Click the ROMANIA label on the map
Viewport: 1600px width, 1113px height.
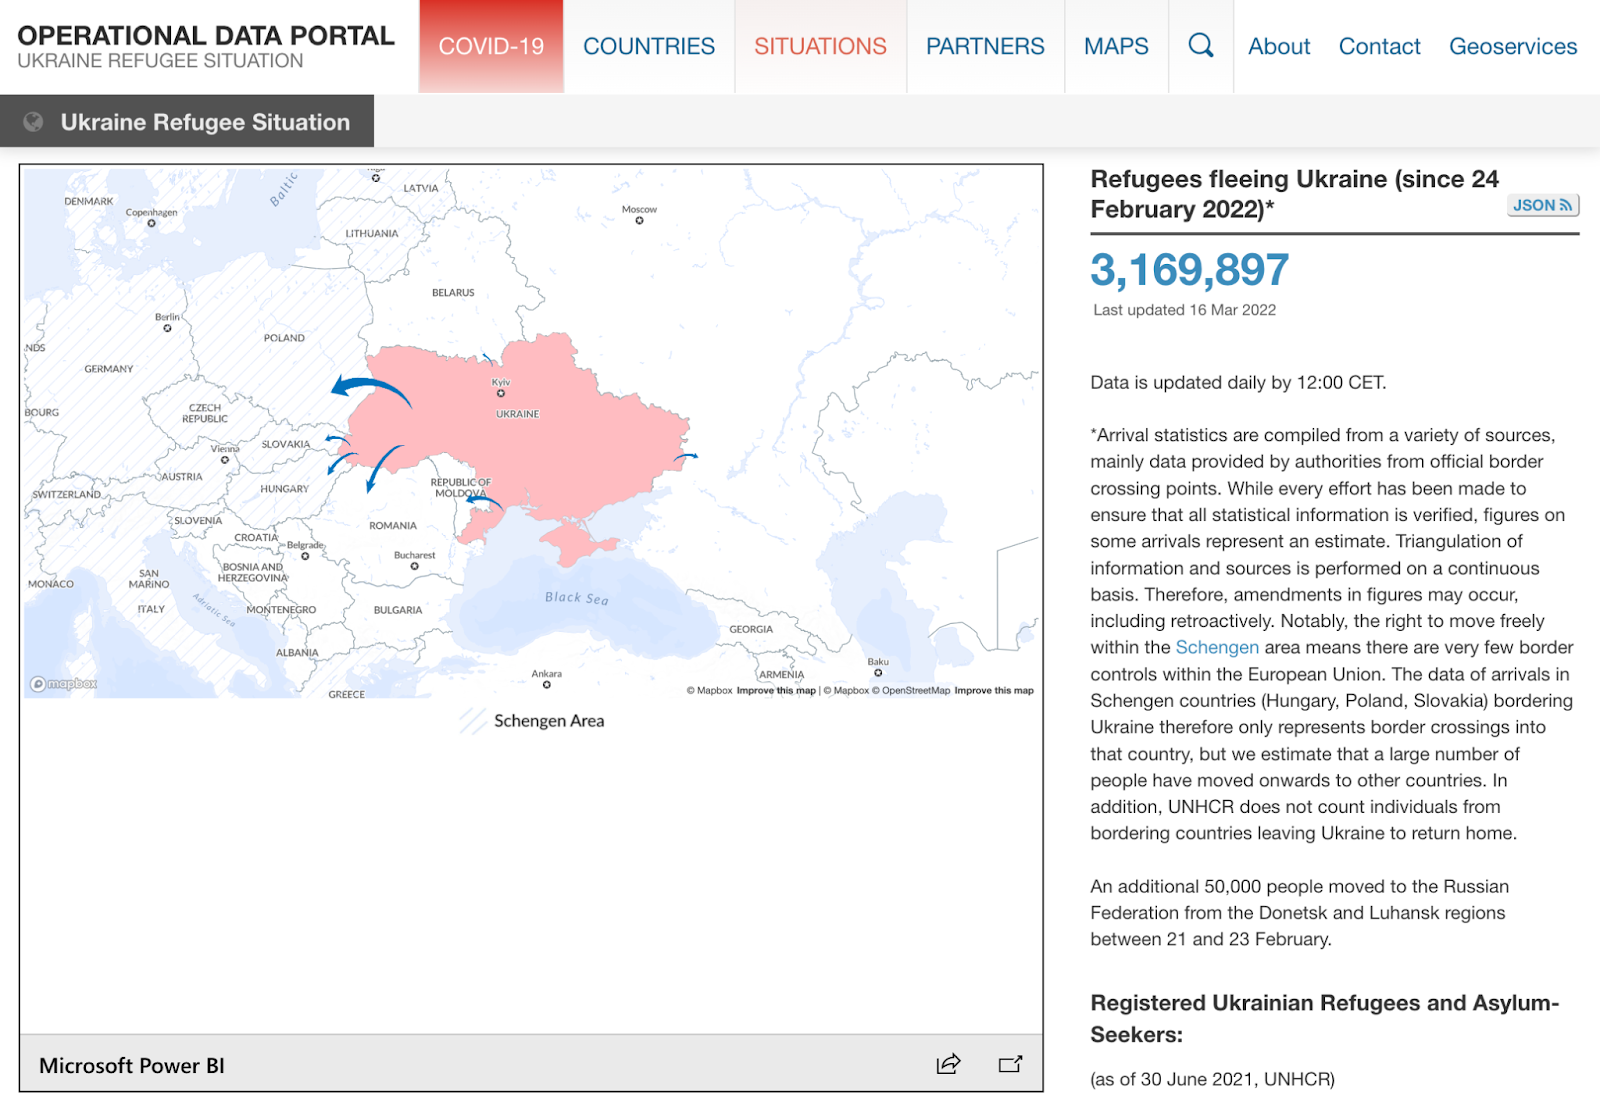(x=393, y=526)
